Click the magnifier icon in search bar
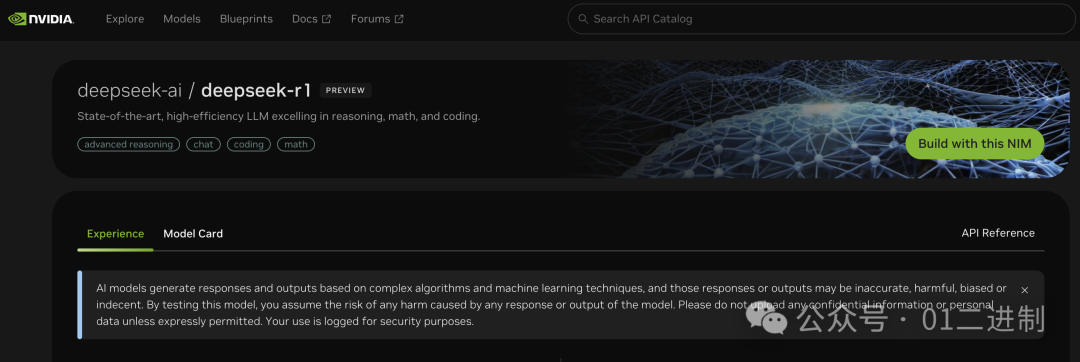 583,19
